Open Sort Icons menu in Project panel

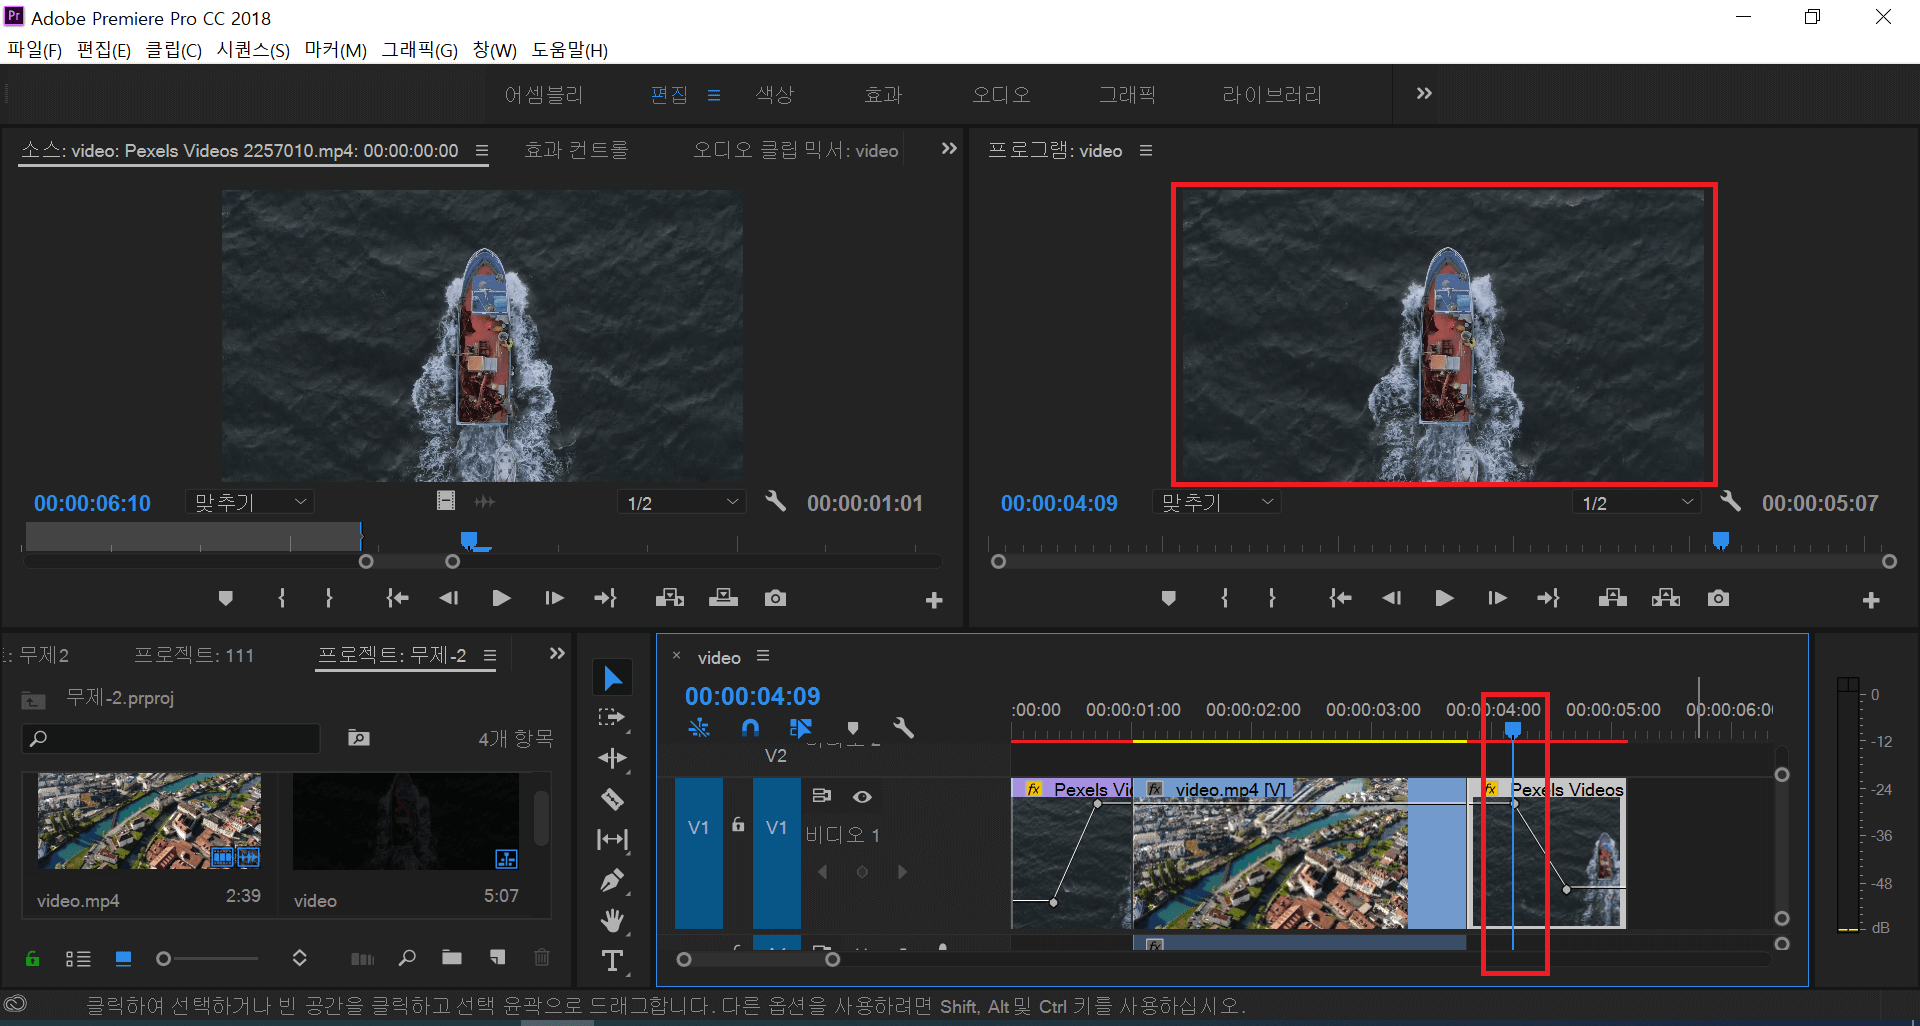click(x=299, y=958)
